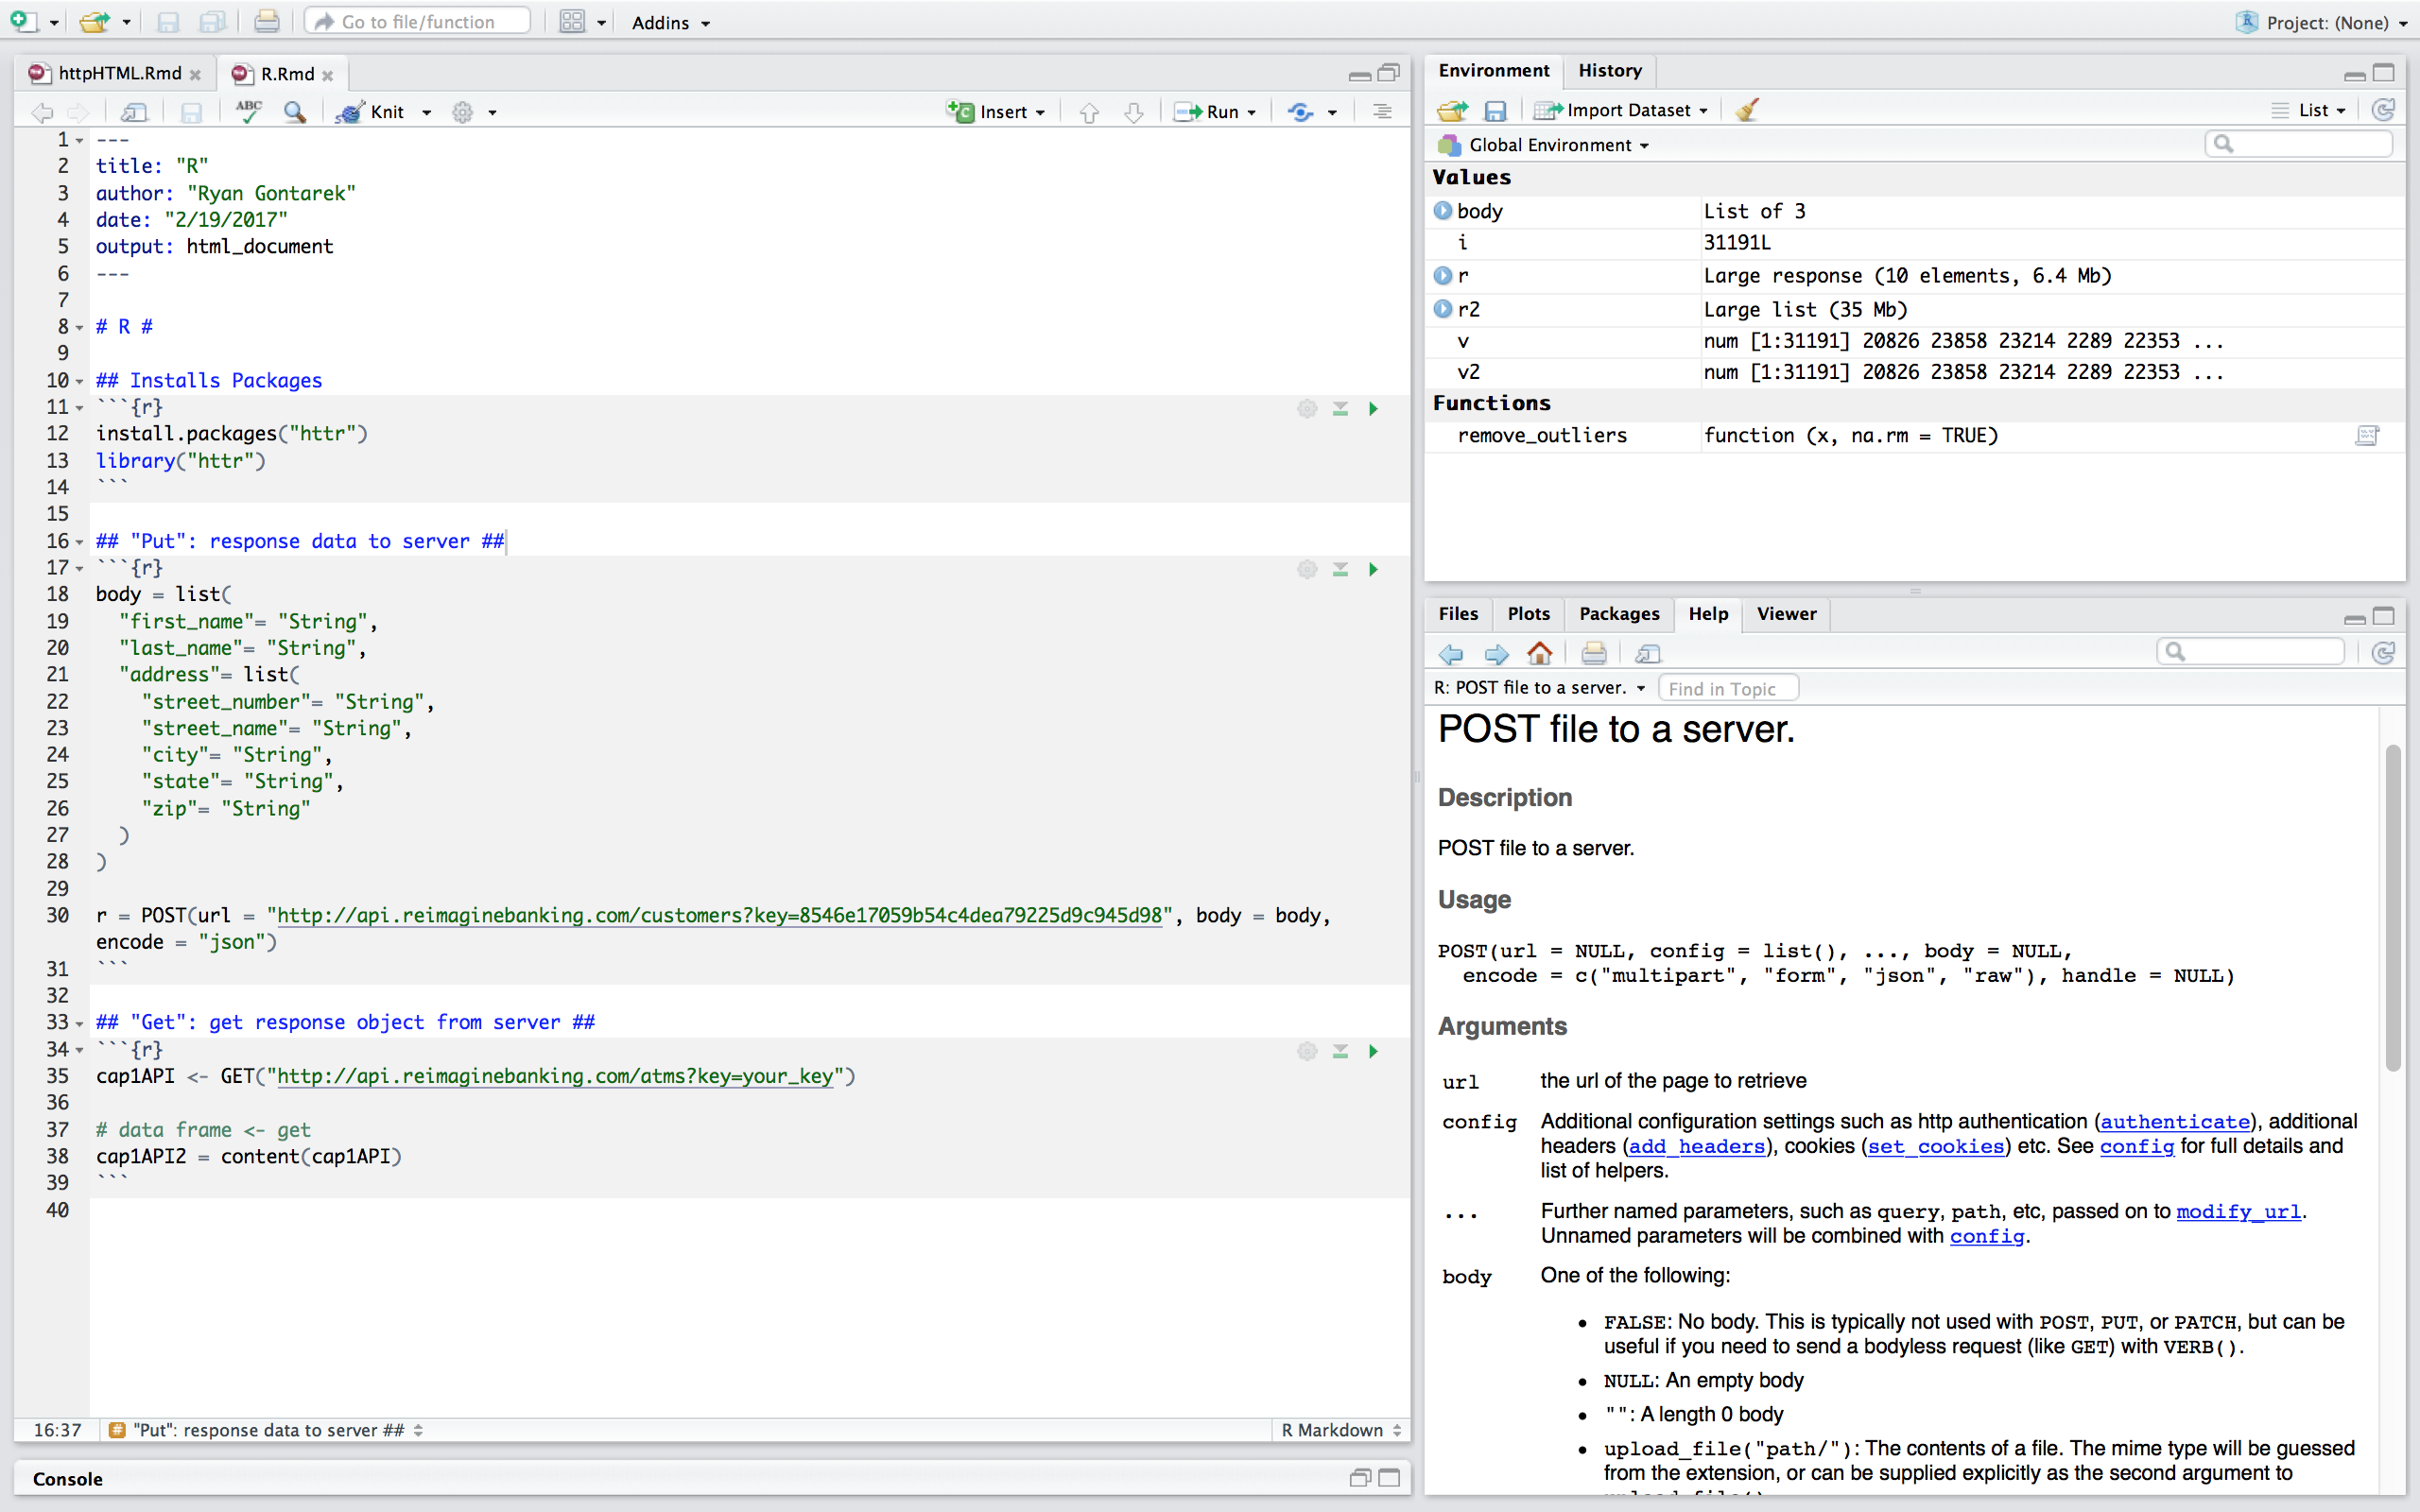2420x1512 pixels.
Task: Switch to the History tab
Action: [x=1609, y=70]
